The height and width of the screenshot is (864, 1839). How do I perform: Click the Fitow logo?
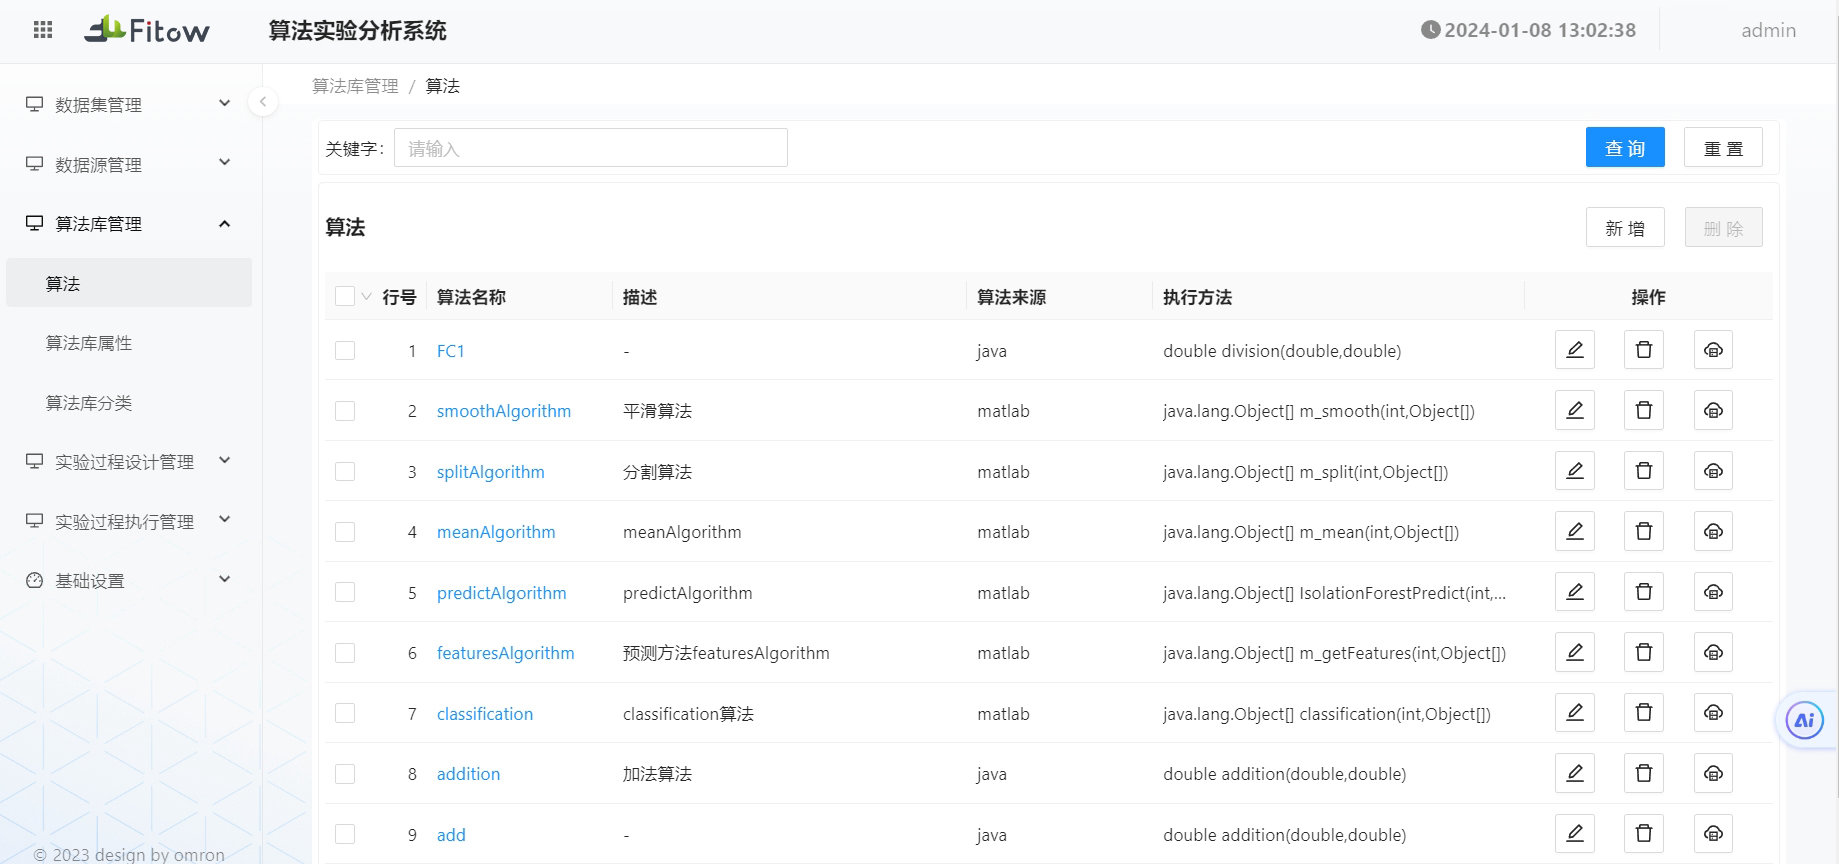coord(147,30)
